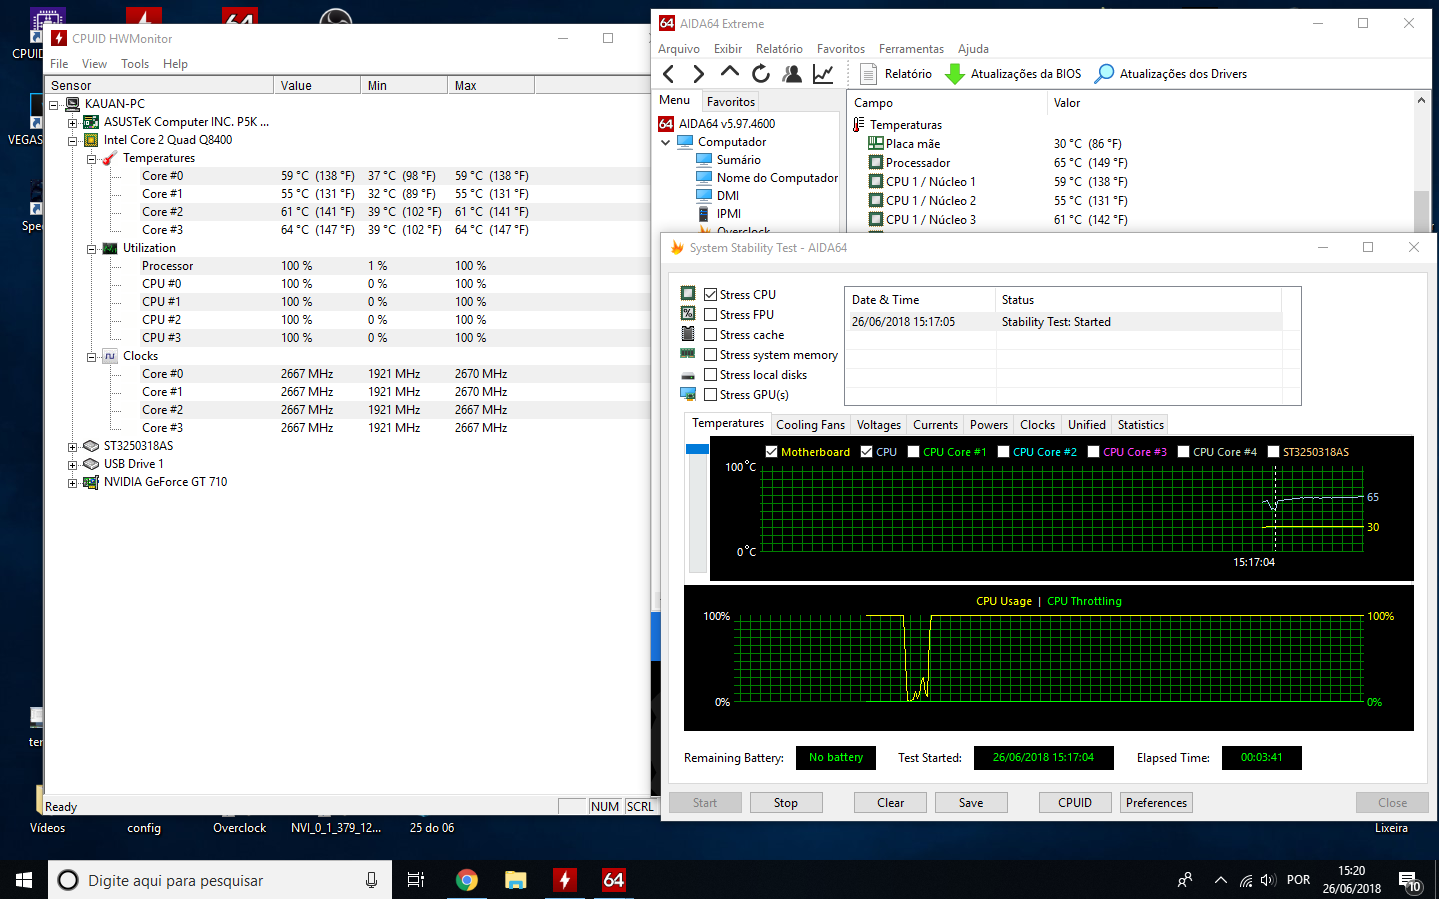Screen dimensions: 1439x899
Task: Select IPMI in the AIDA64 menu tree
Action: tap(728, 214)
